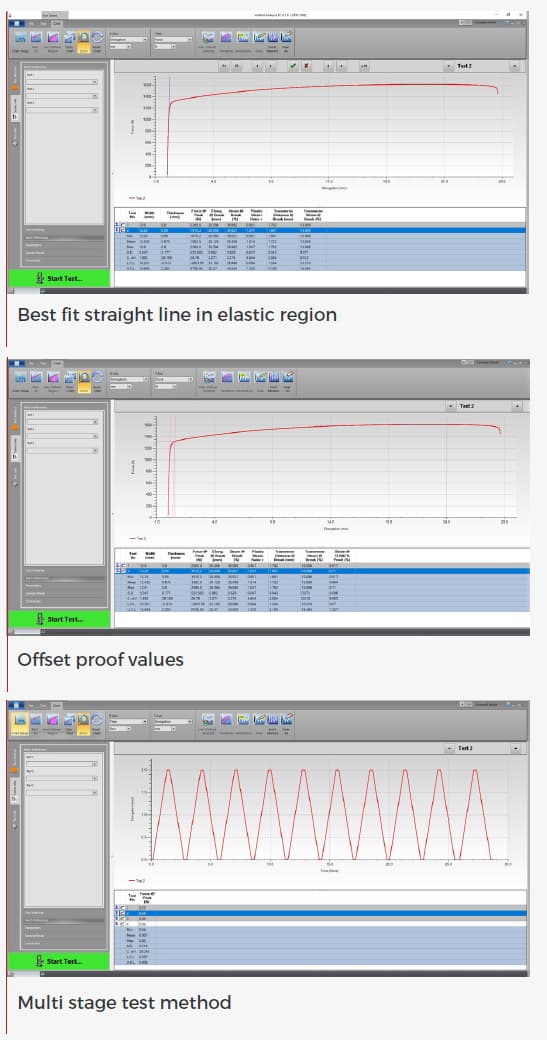The width and height of the screenshot is (547, 1040).
Task: Click the red X reject icon above the graph
Action: 306,66
